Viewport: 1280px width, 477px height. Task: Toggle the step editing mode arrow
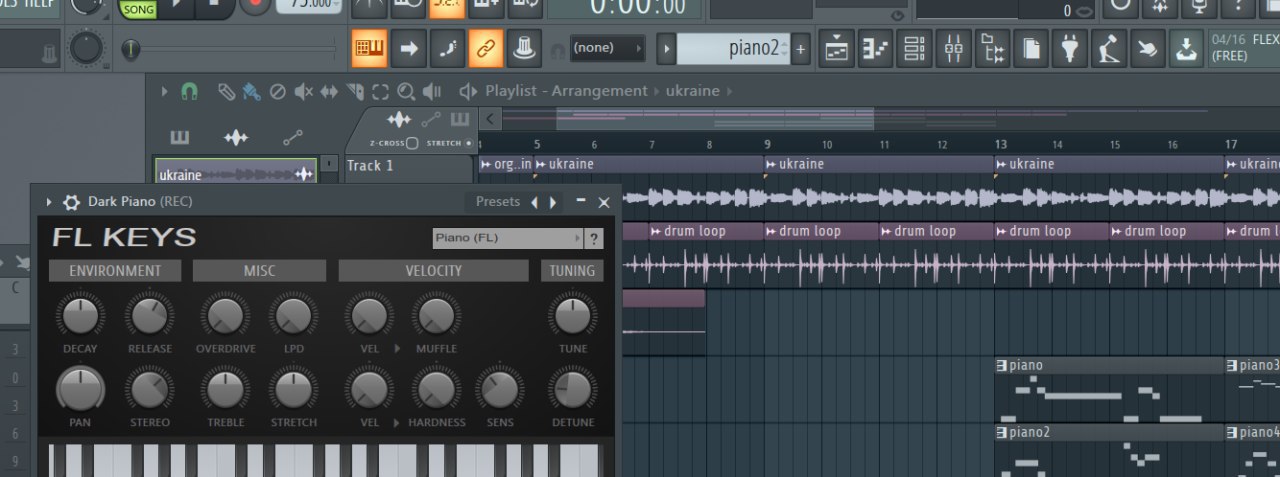408,48
